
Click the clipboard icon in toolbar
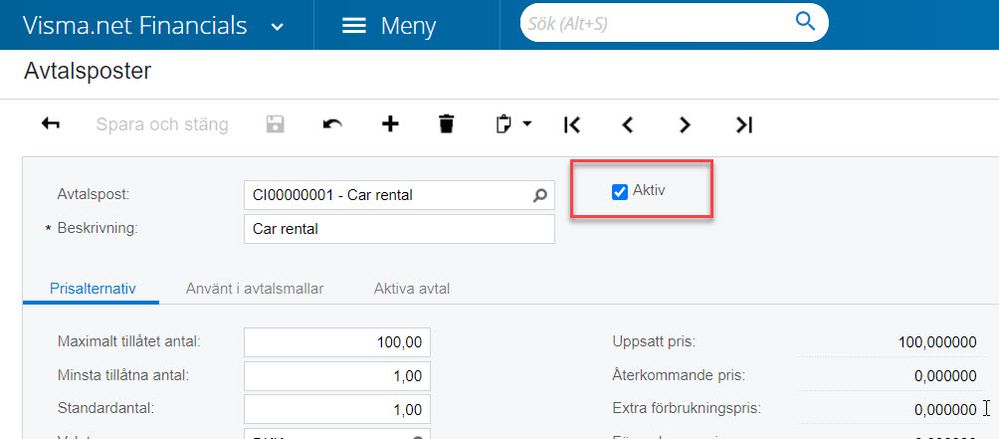[x=504, y=124]
